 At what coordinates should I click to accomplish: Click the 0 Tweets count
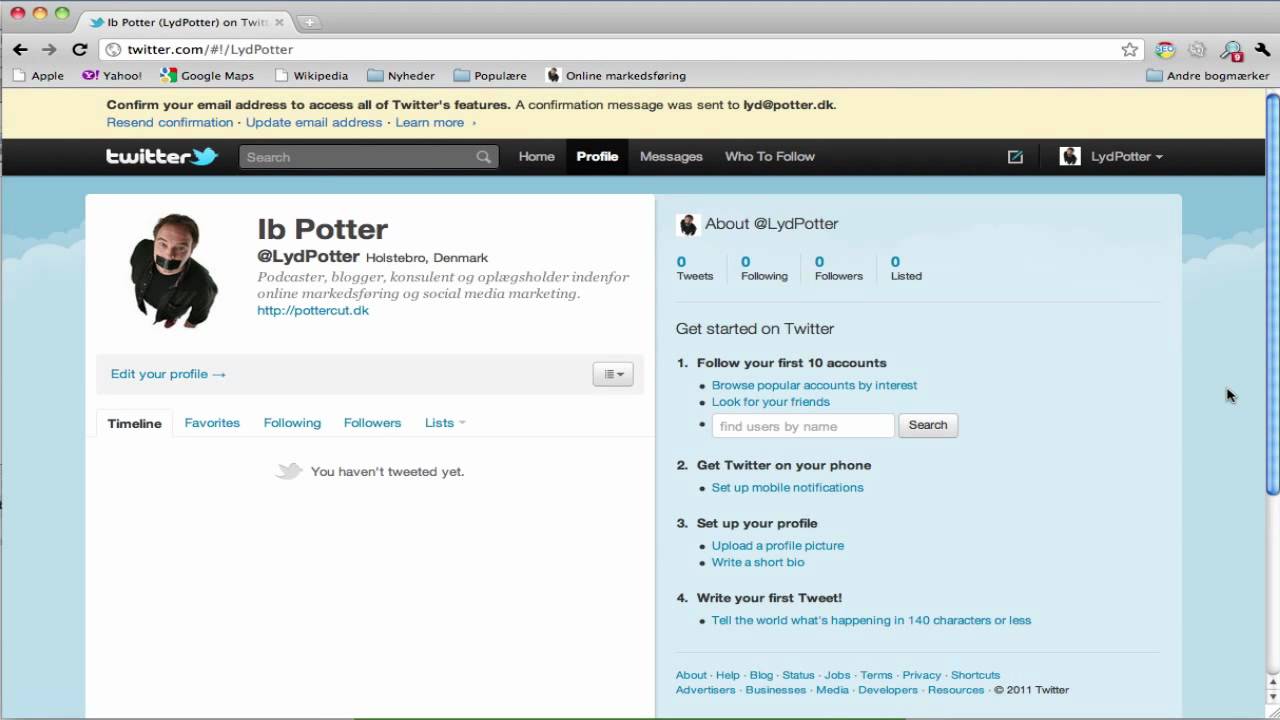click(x=694, y=268)
